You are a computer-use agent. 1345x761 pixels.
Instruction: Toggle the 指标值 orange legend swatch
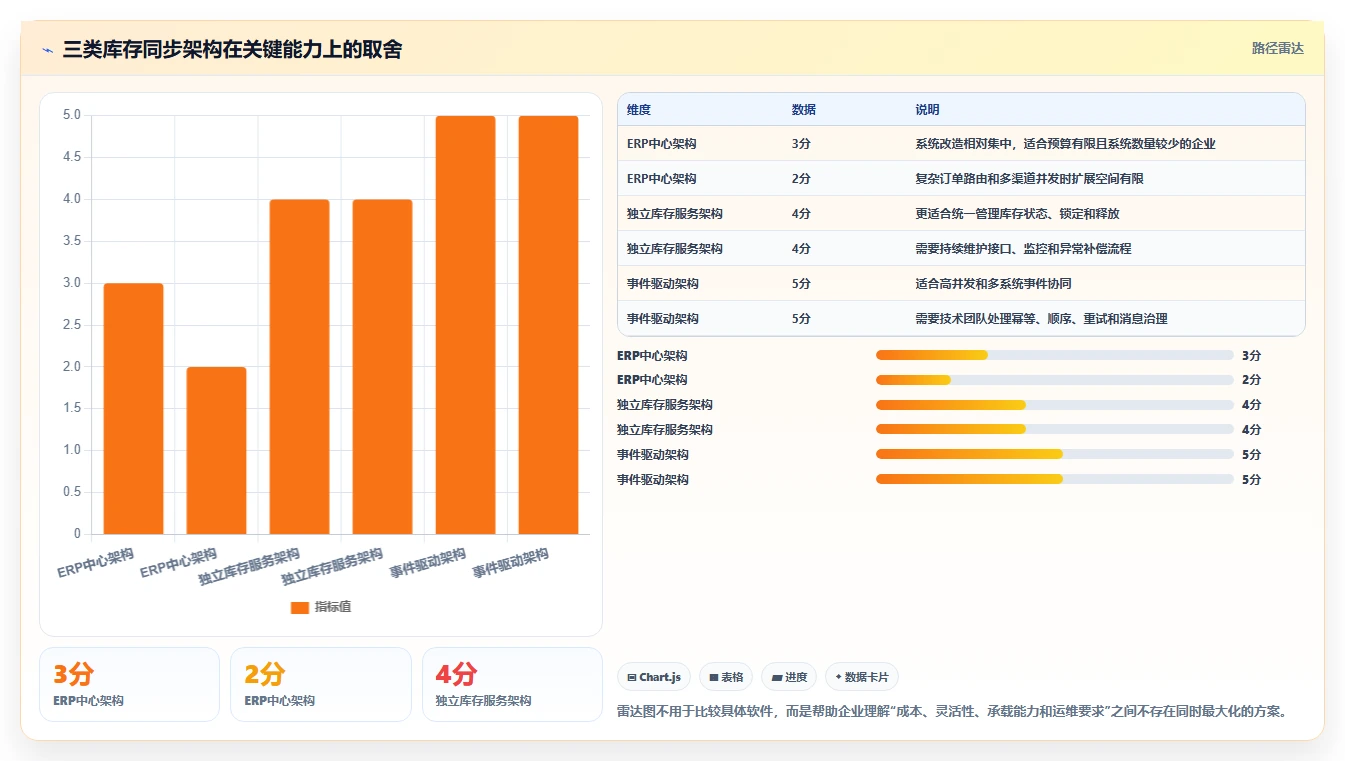pyautogui.click(x=300, y=607)
